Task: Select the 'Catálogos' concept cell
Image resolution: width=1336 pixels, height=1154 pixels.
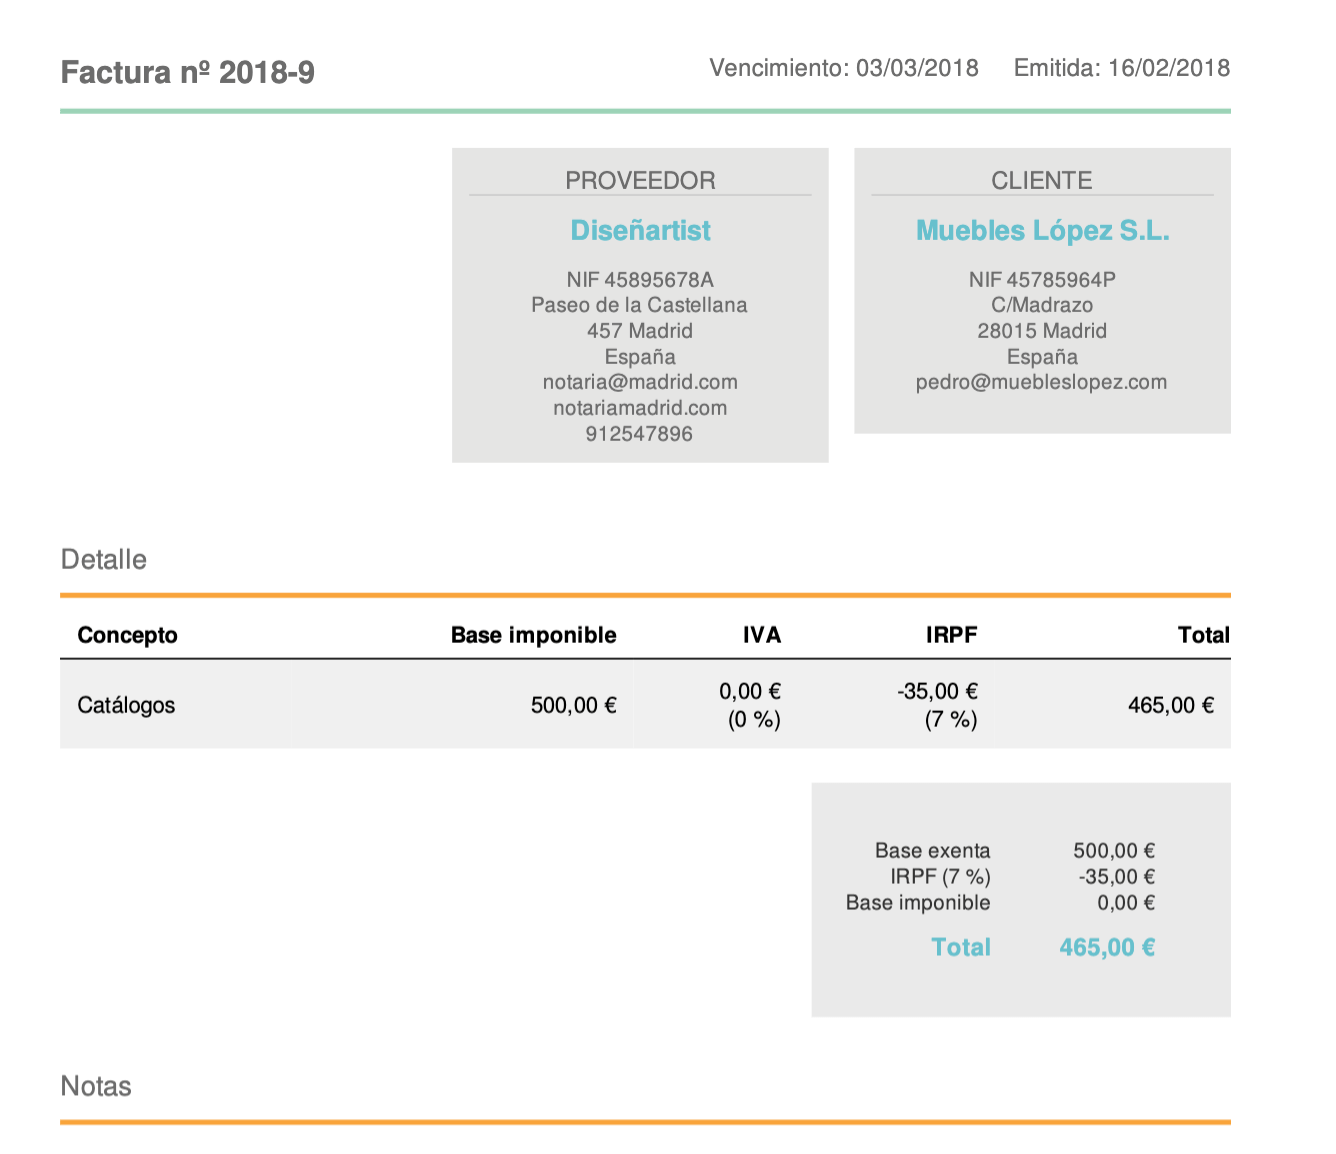Action: coord(126,705)
